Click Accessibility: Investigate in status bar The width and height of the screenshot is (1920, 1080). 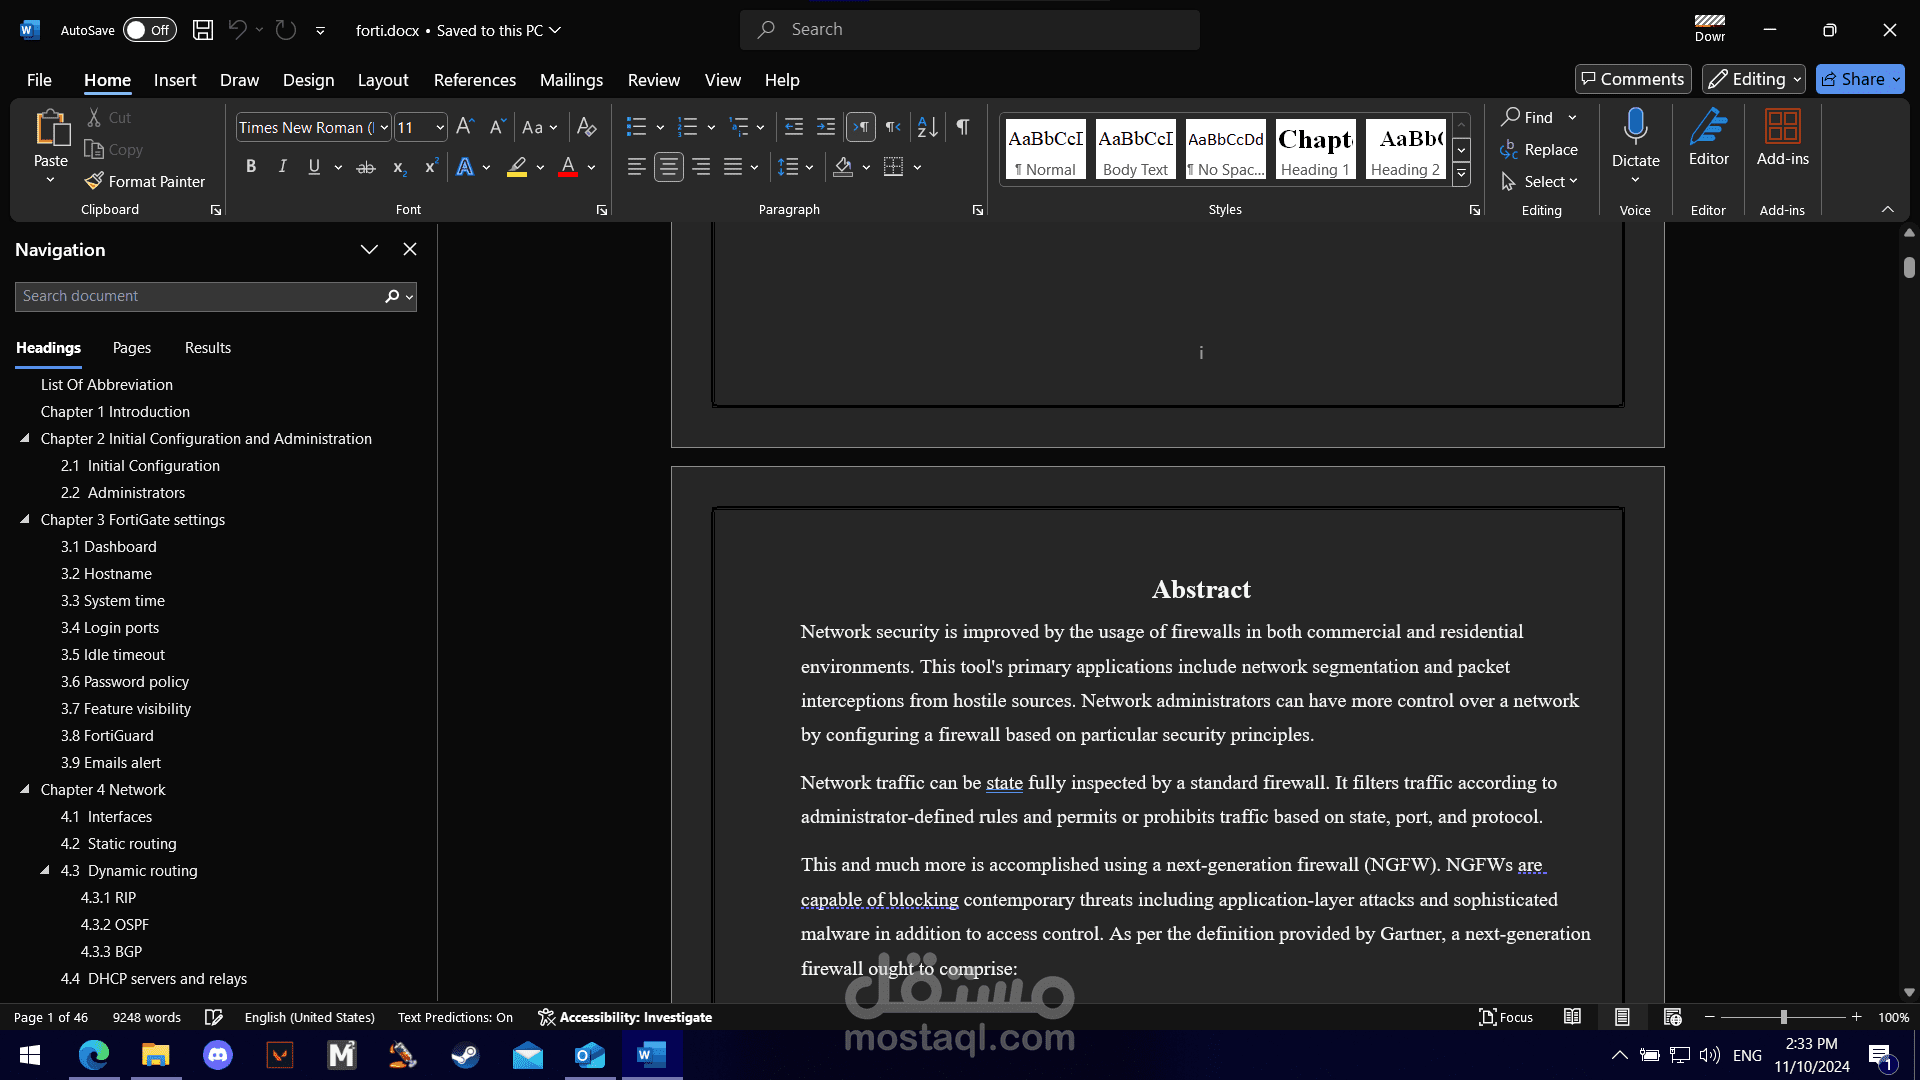click(625, 1017)
